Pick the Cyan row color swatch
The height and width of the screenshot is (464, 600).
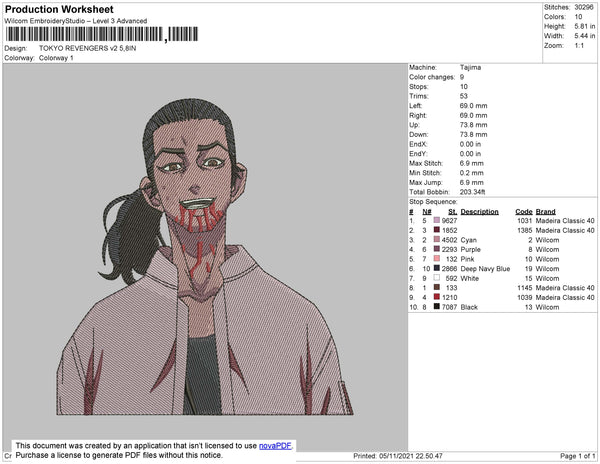click(437, 239)
